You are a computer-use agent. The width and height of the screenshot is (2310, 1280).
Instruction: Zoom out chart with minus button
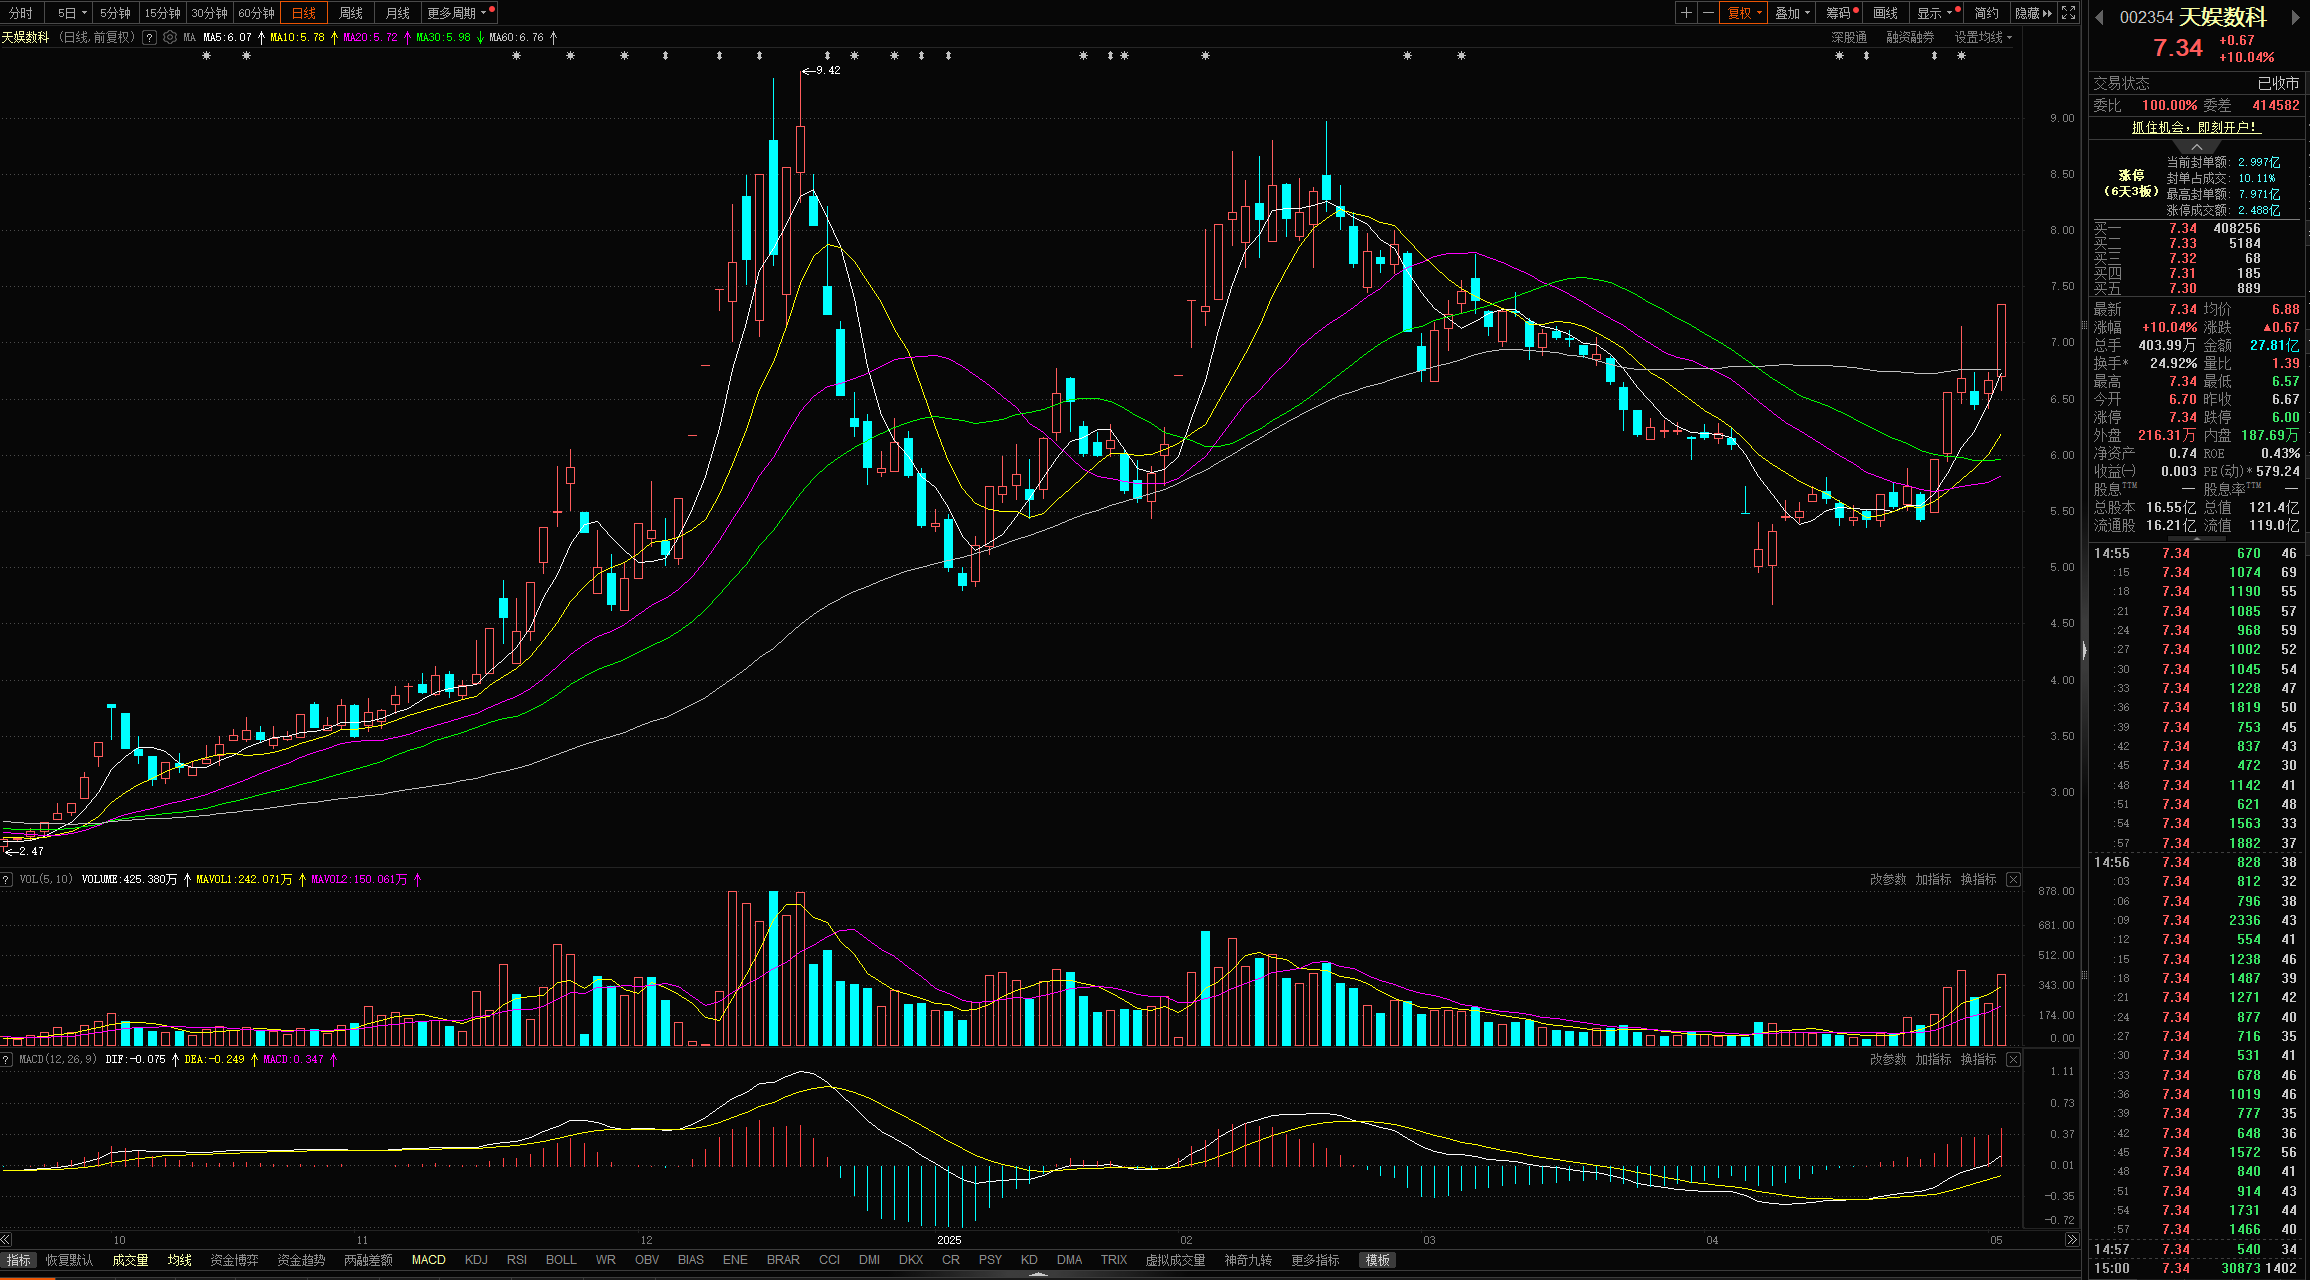tap(1708, 13)
